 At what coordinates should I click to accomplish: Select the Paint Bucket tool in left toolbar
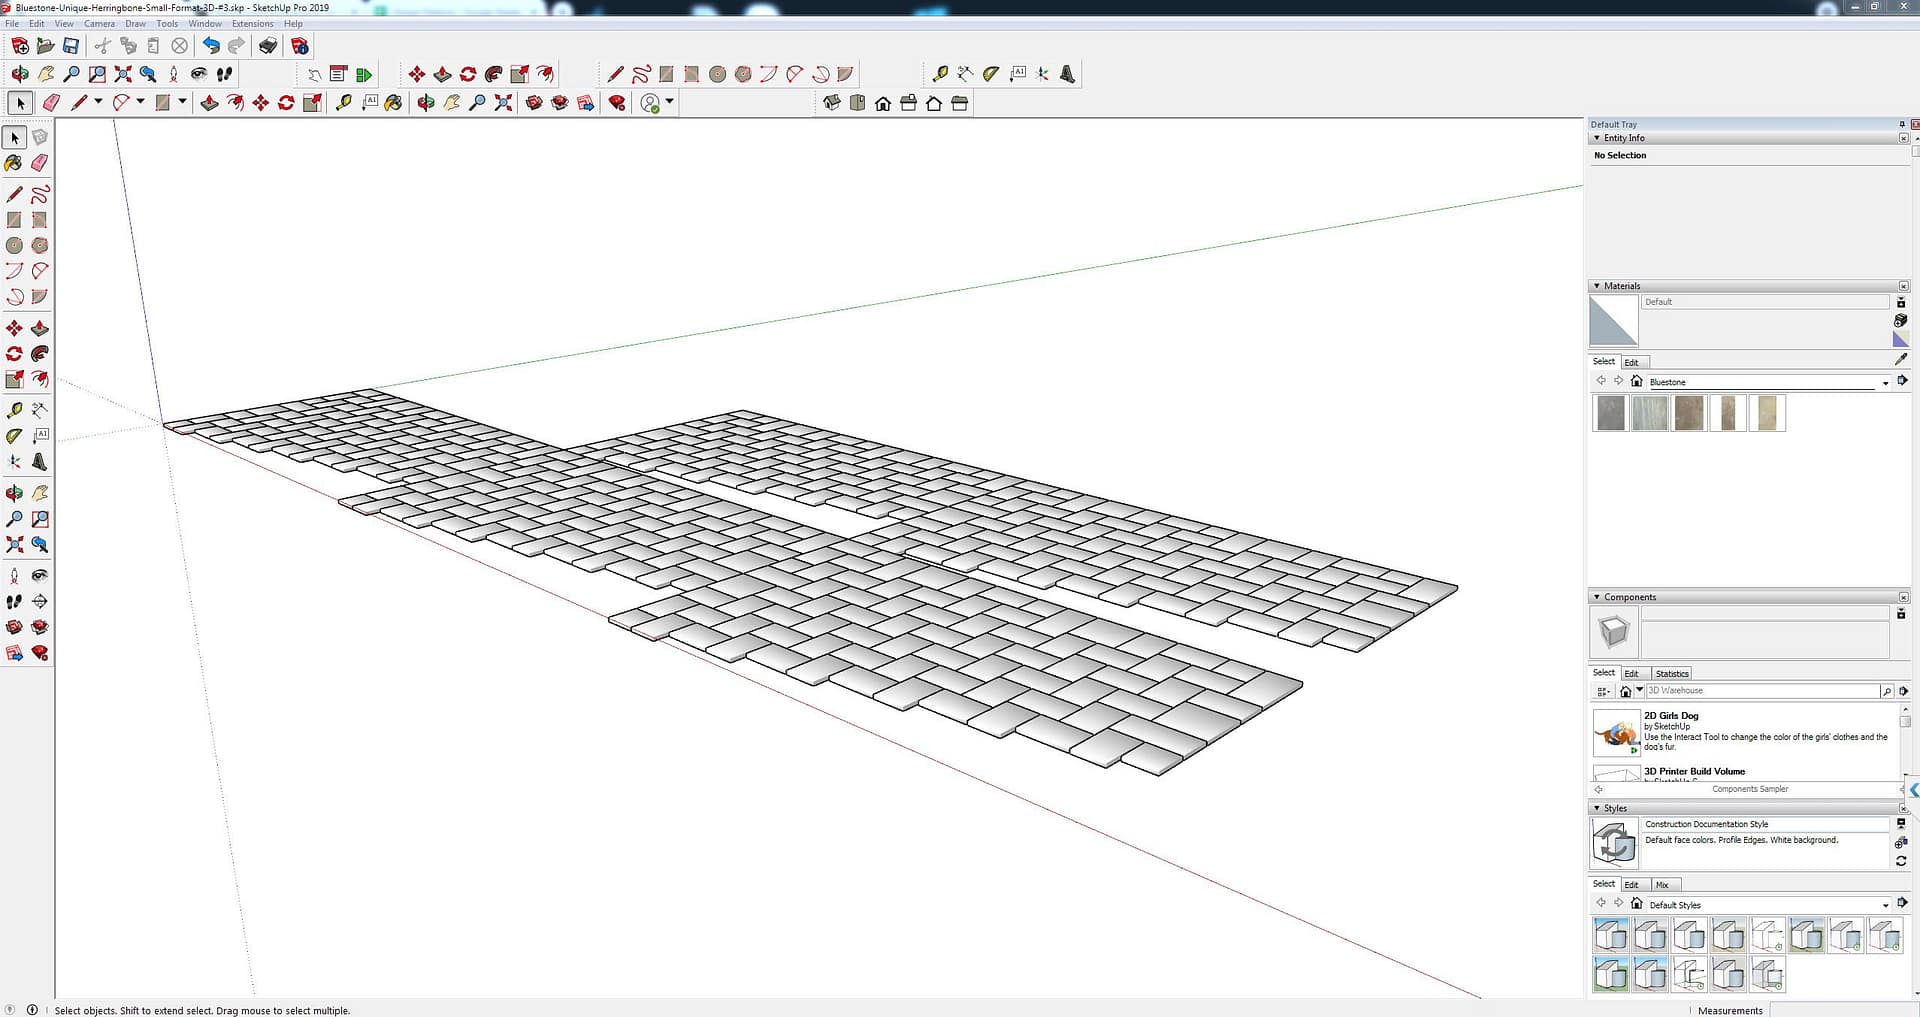coord(14,163)
